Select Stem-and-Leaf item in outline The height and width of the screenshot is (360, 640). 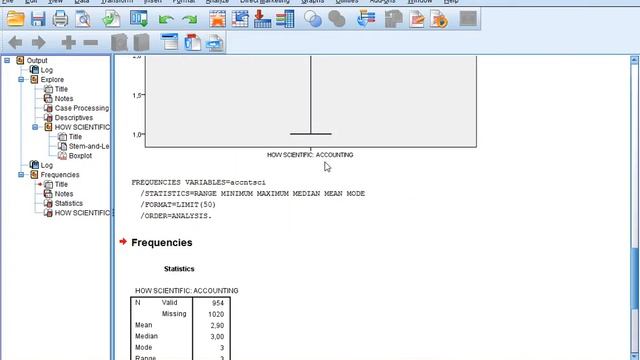pos(89,146)
